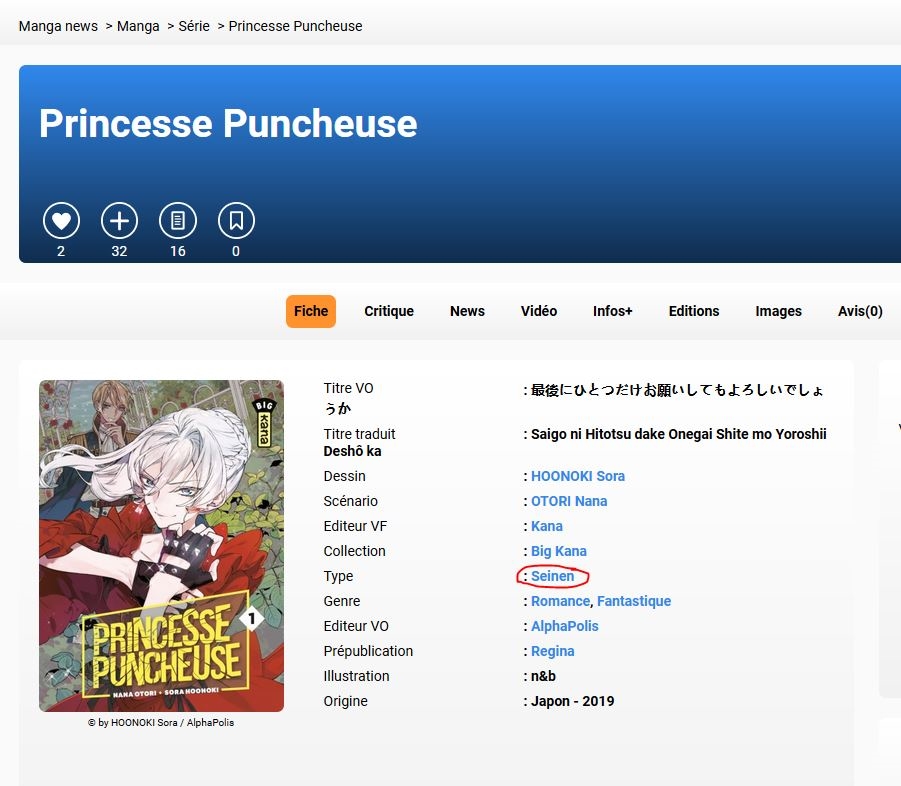Open the OTORI Nana author link
Screen dimensions: 901x786
pos(569,501)
